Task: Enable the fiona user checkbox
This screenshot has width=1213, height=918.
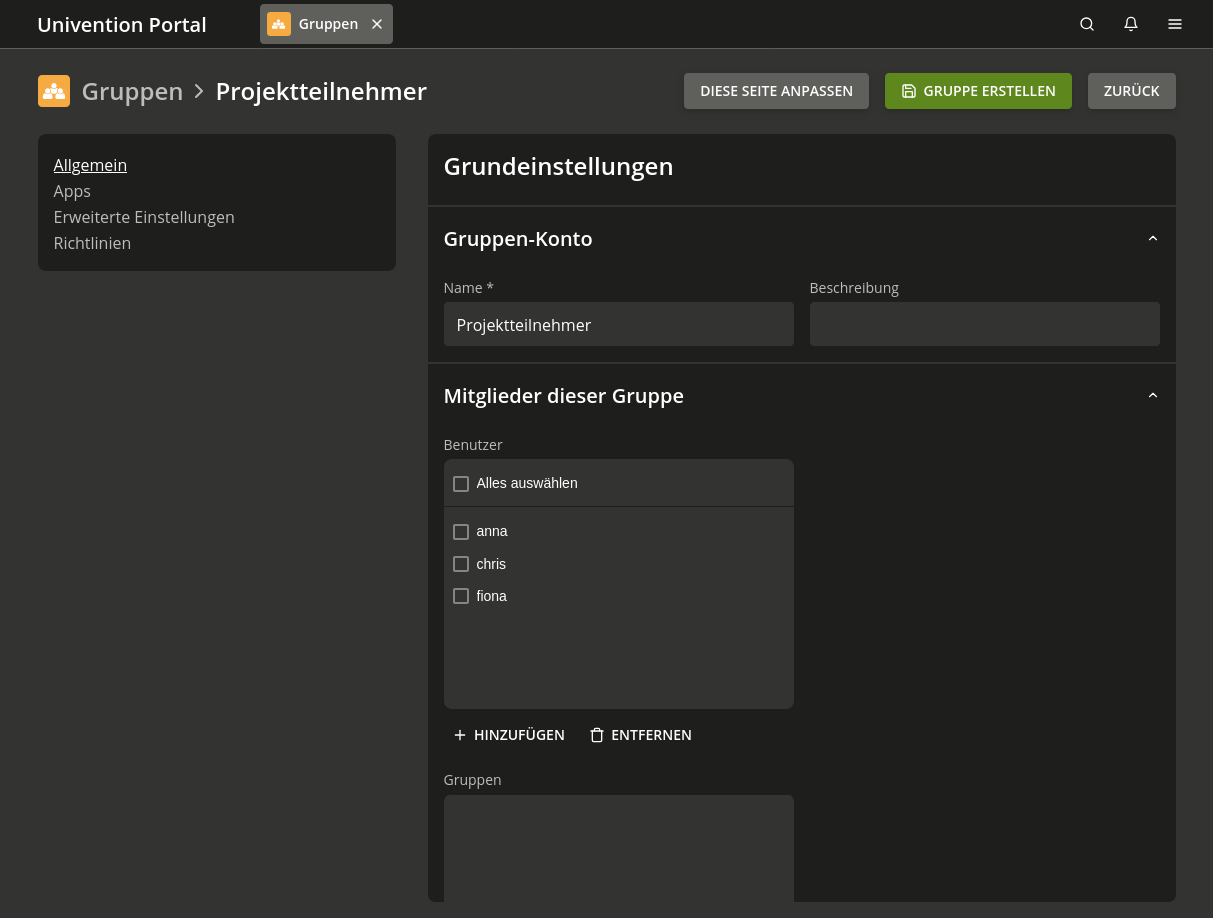Action: coord(461,596)
